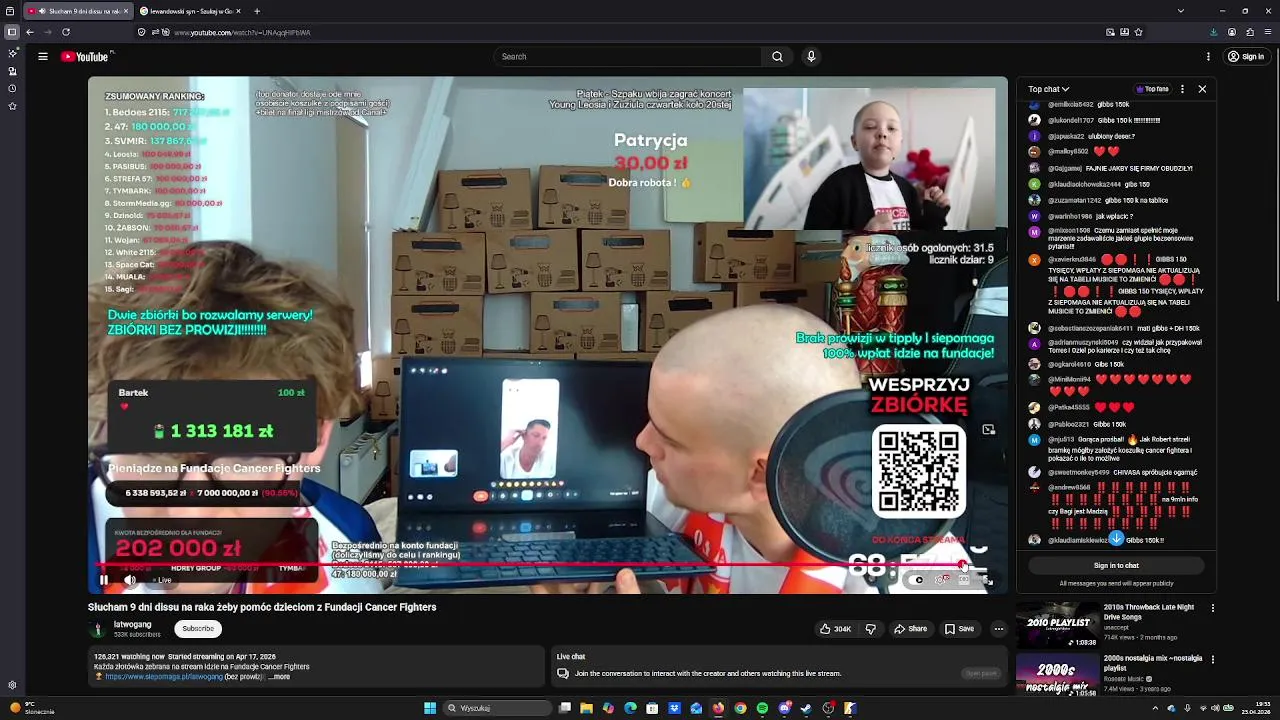Open the siepomaga.pl/latwogang link
Image resolution: width=1280 pixels, height=720 pixels.
pos(164,677)
